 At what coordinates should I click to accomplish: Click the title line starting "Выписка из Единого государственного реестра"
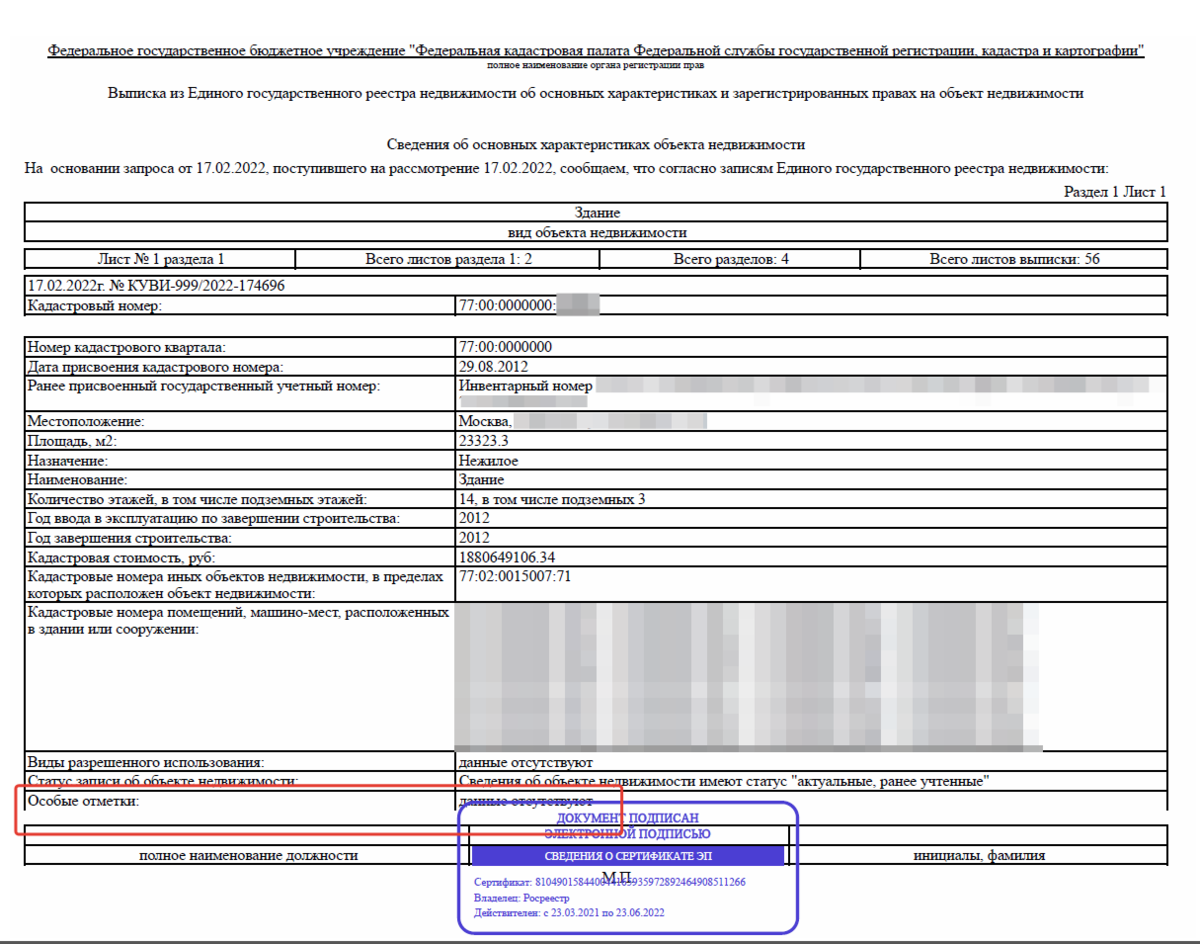(x=595, y=93)
